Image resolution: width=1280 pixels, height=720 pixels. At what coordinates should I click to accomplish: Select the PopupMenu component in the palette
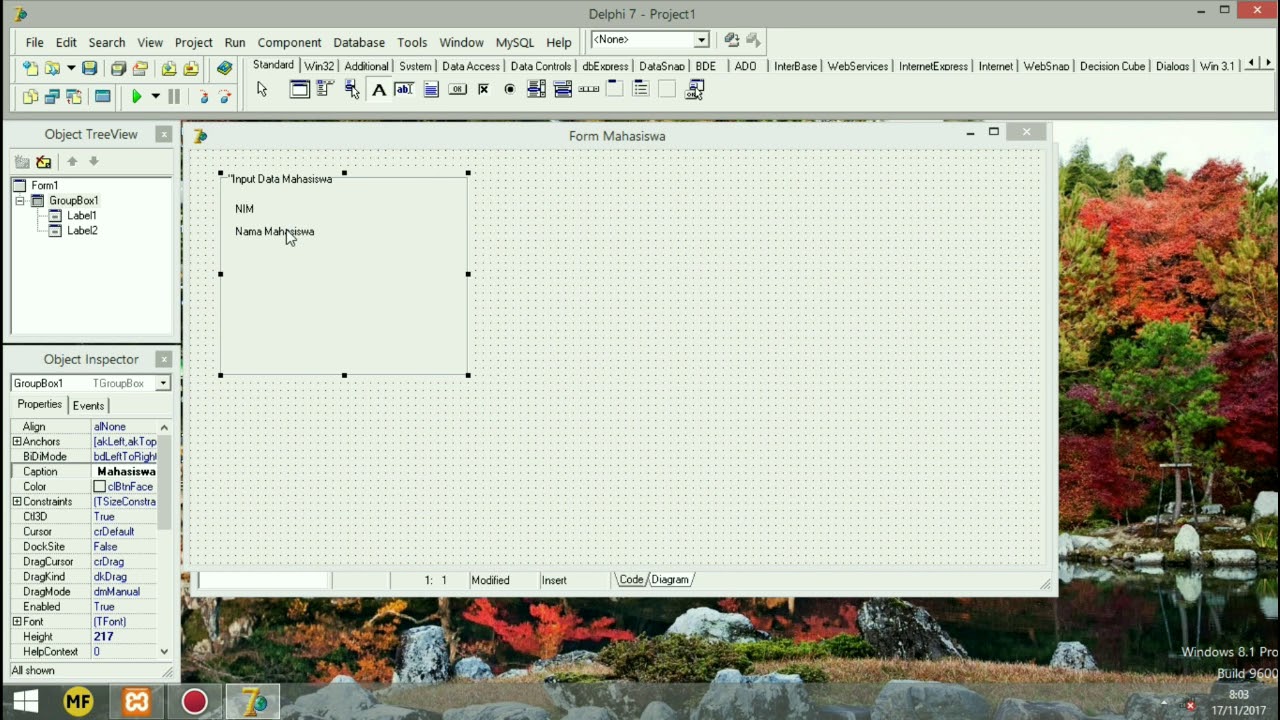(352, 90)
